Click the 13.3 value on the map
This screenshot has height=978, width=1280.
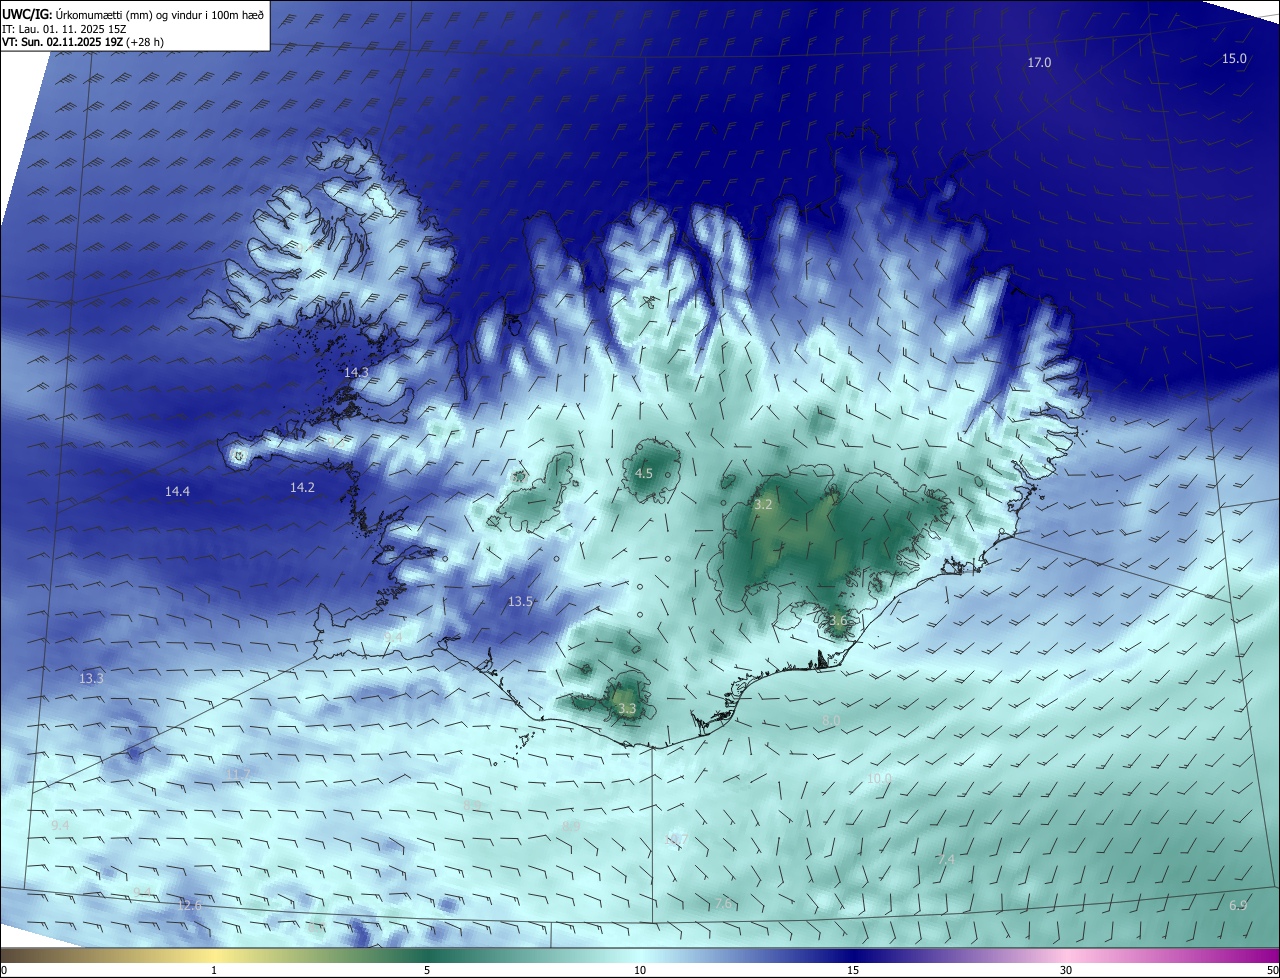click(x=91, y=678)
